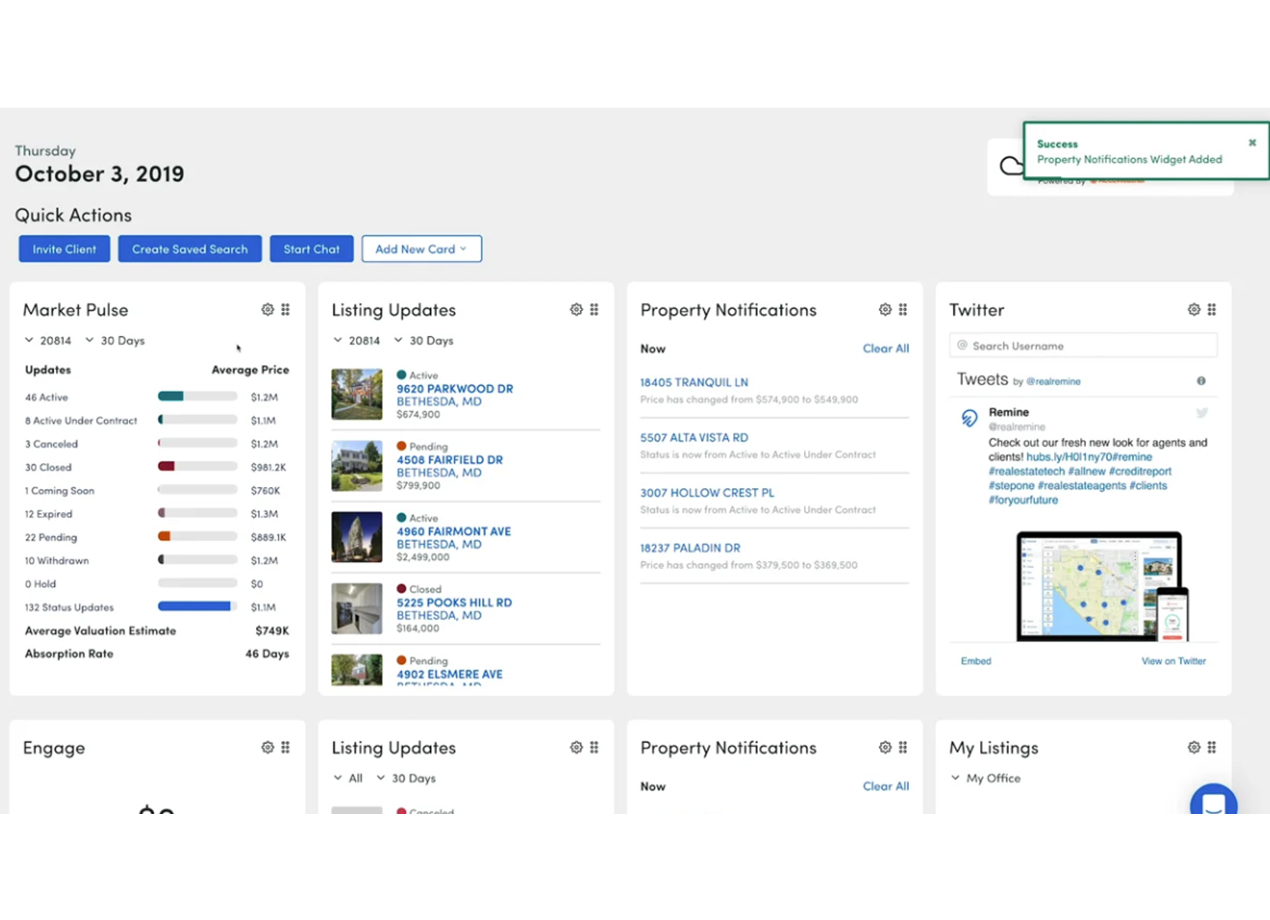1270x920 pixels.
Task: Click the Search Username field in Twitter card
Action: click(1084, 346)
